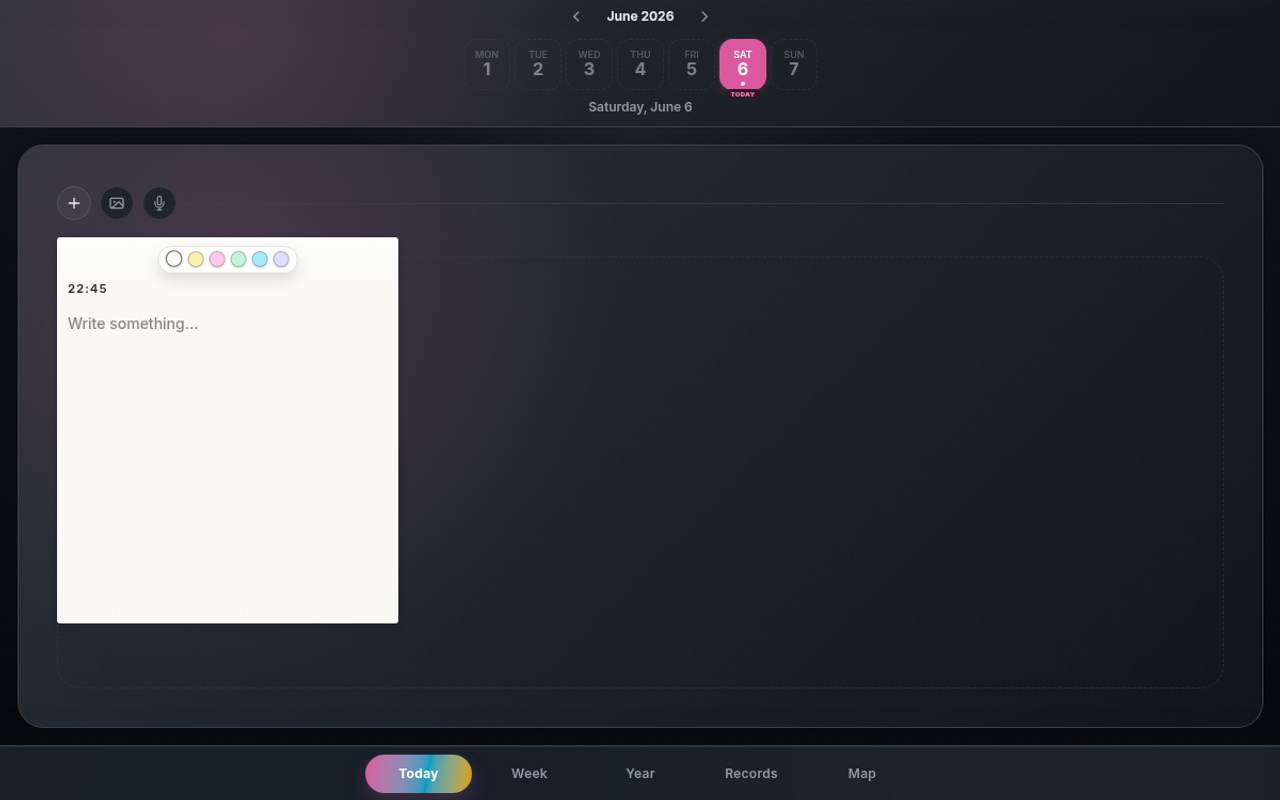Select Monday 1 in the week strip
This screenshot has height=800, width=1280.
[x=487, y=64]
